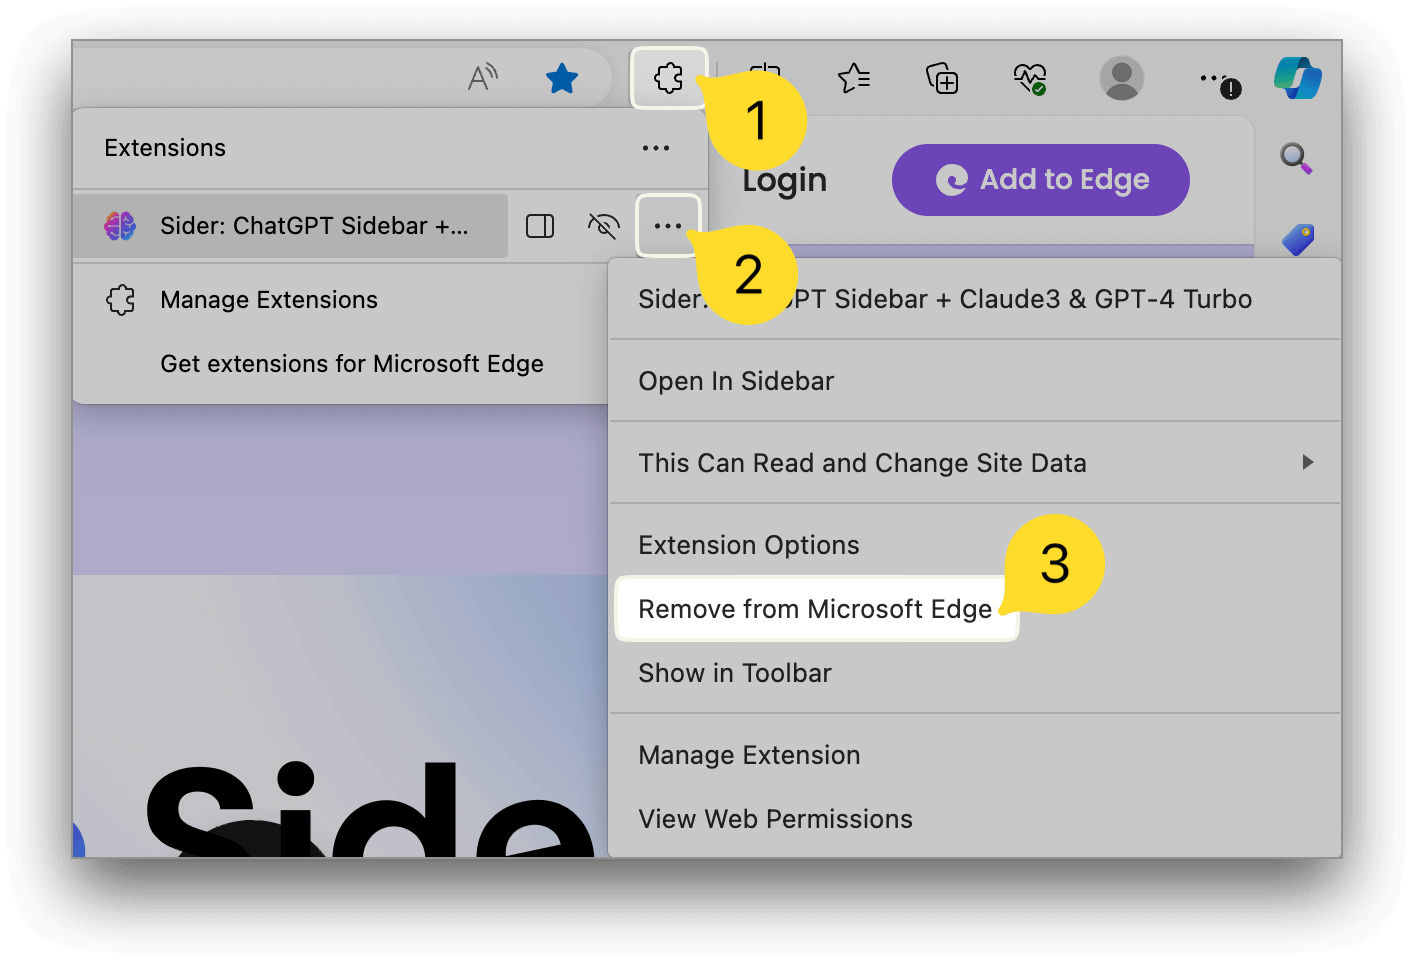Toggle Sider toolbar visibility eye icon

[x=603, y=226]
